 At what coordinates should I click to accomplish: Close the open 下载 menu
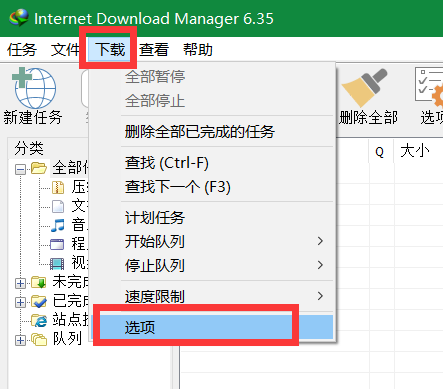pos(109,50)
